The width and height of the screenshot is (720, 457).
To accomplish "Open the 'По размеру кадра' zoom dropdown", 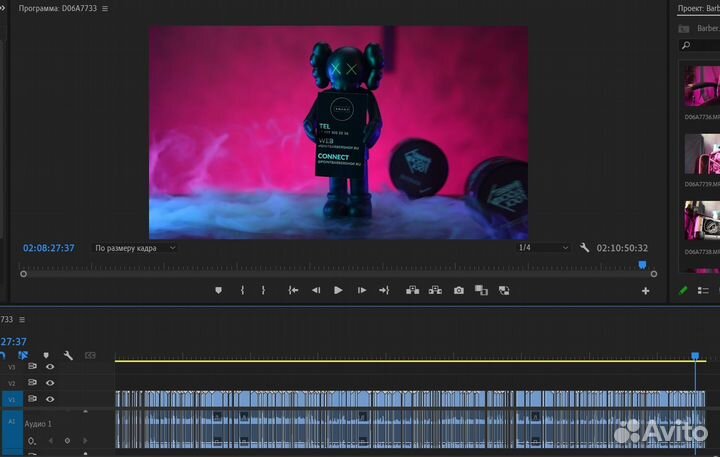I will point(135,248).
